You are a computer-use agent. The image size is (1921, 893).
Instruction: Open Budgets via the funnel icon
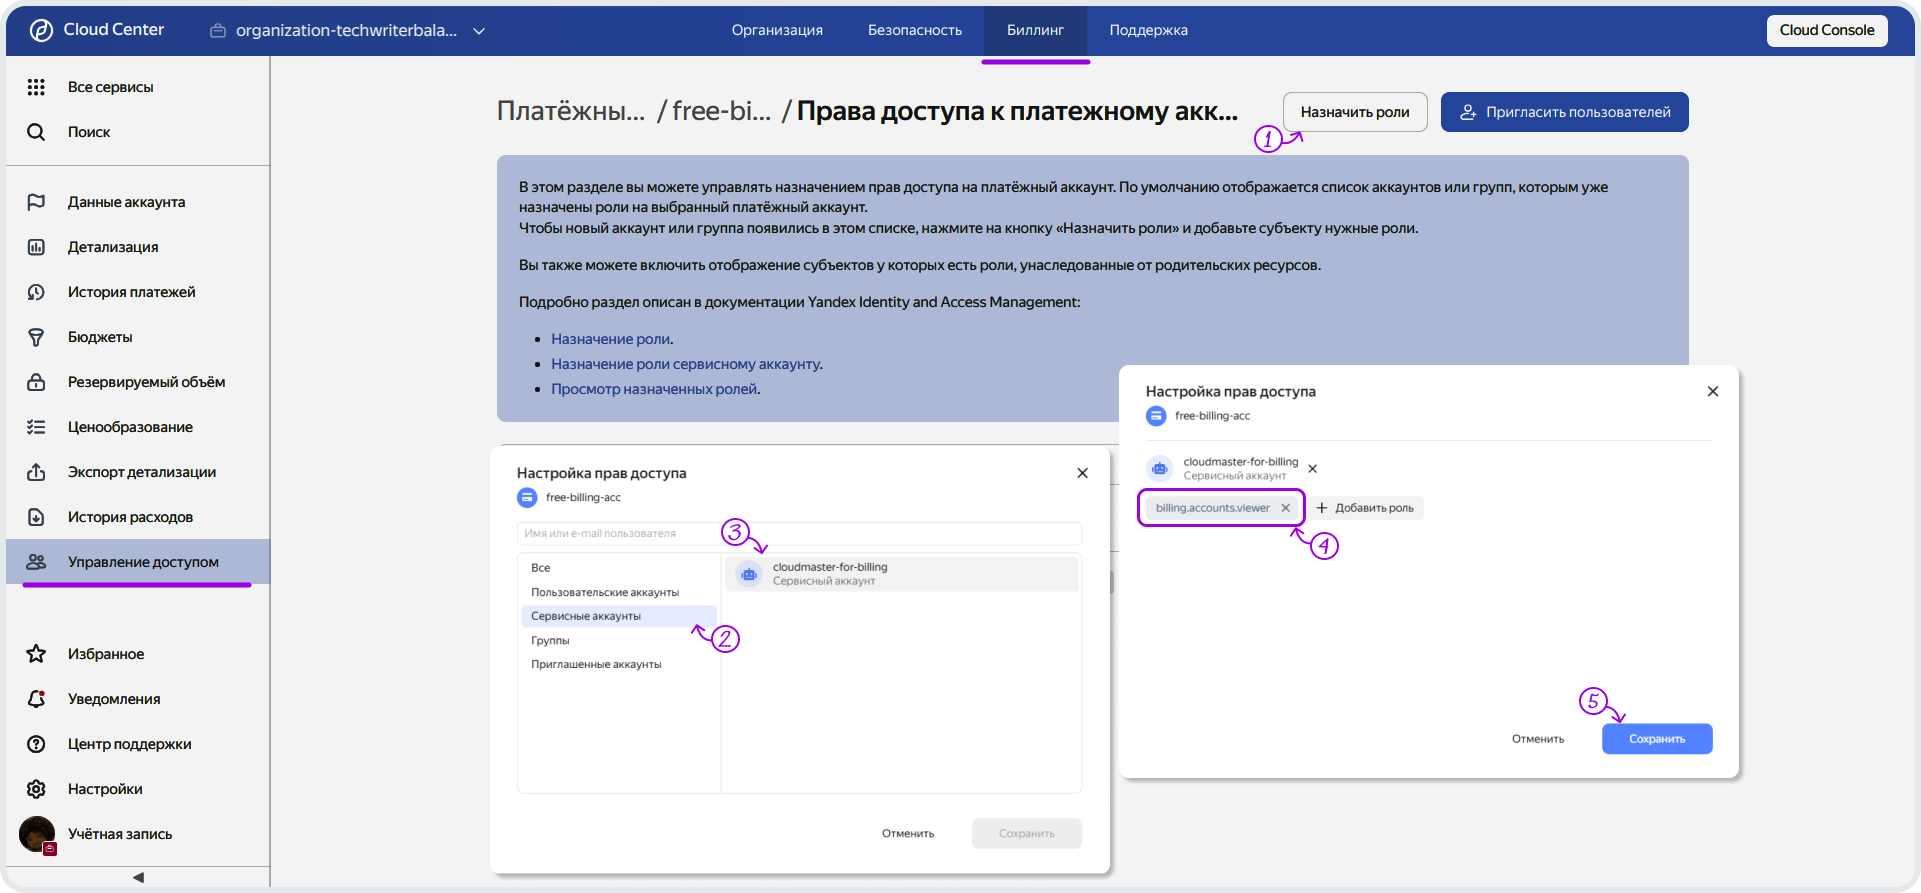(x=36, y=337)
